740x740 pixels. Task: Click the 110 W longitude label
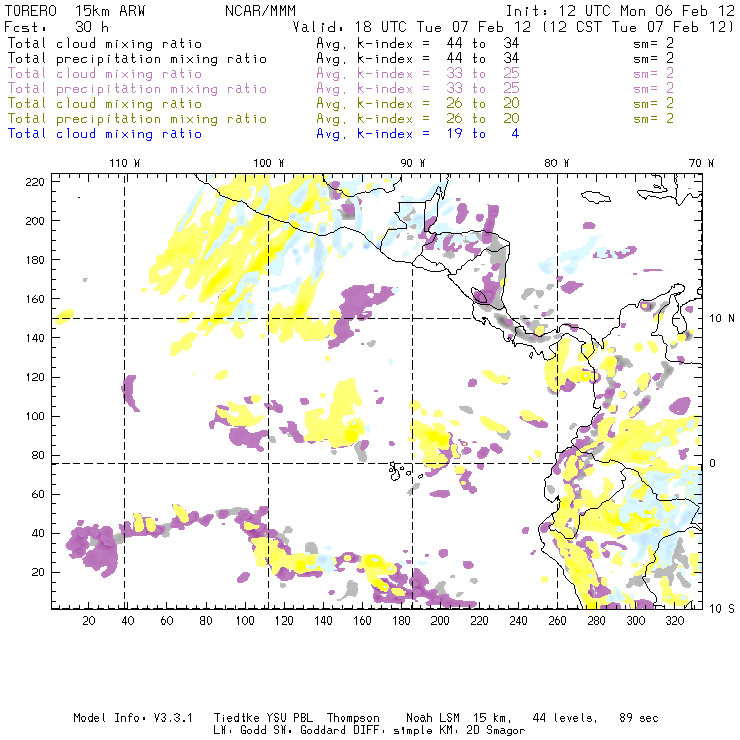(123, 163)
